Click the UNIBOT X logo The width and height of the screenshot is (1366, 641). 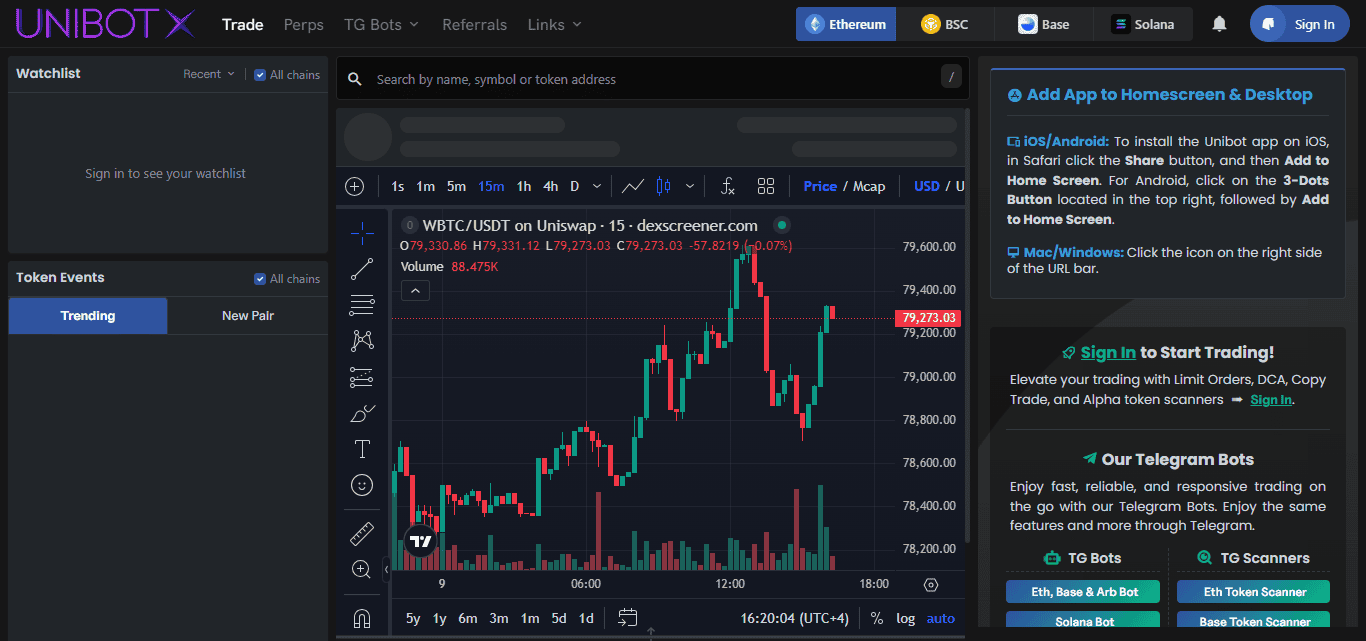(x=106, y=23)
